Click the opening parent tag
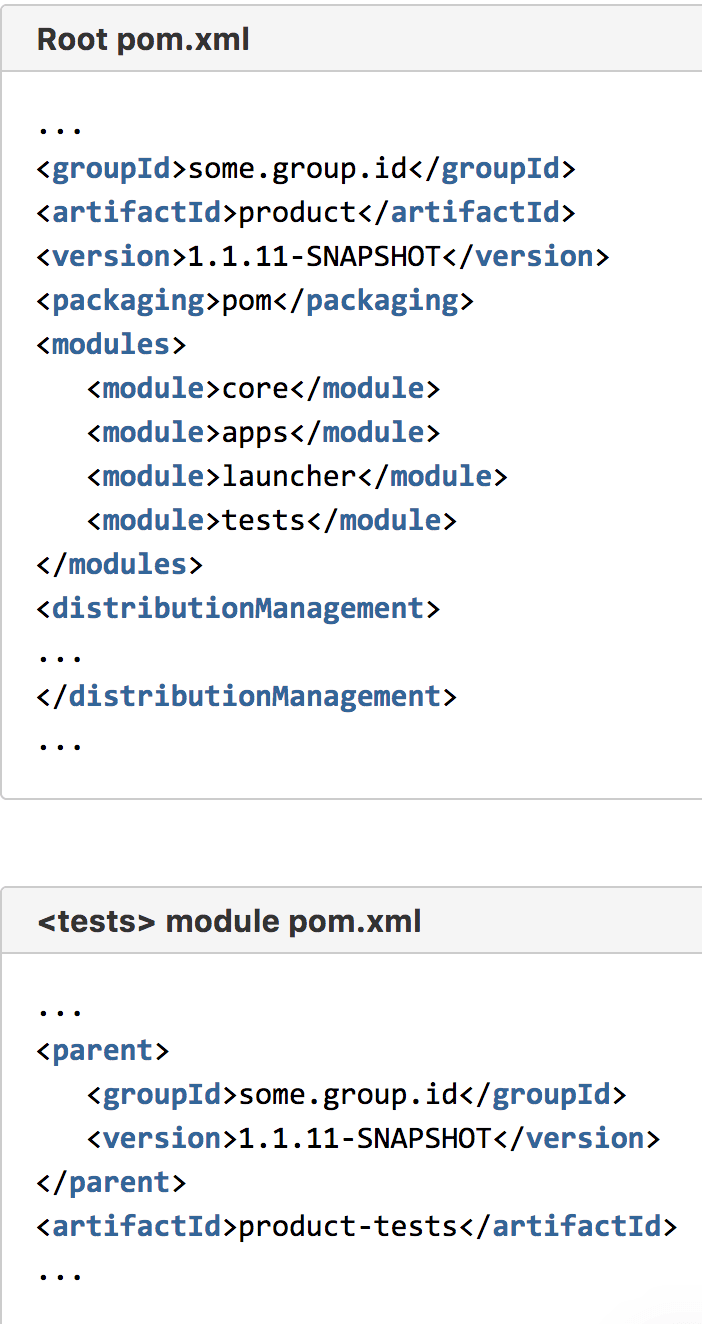This screenshot has width=702, height=1324. click(103, 1051)
